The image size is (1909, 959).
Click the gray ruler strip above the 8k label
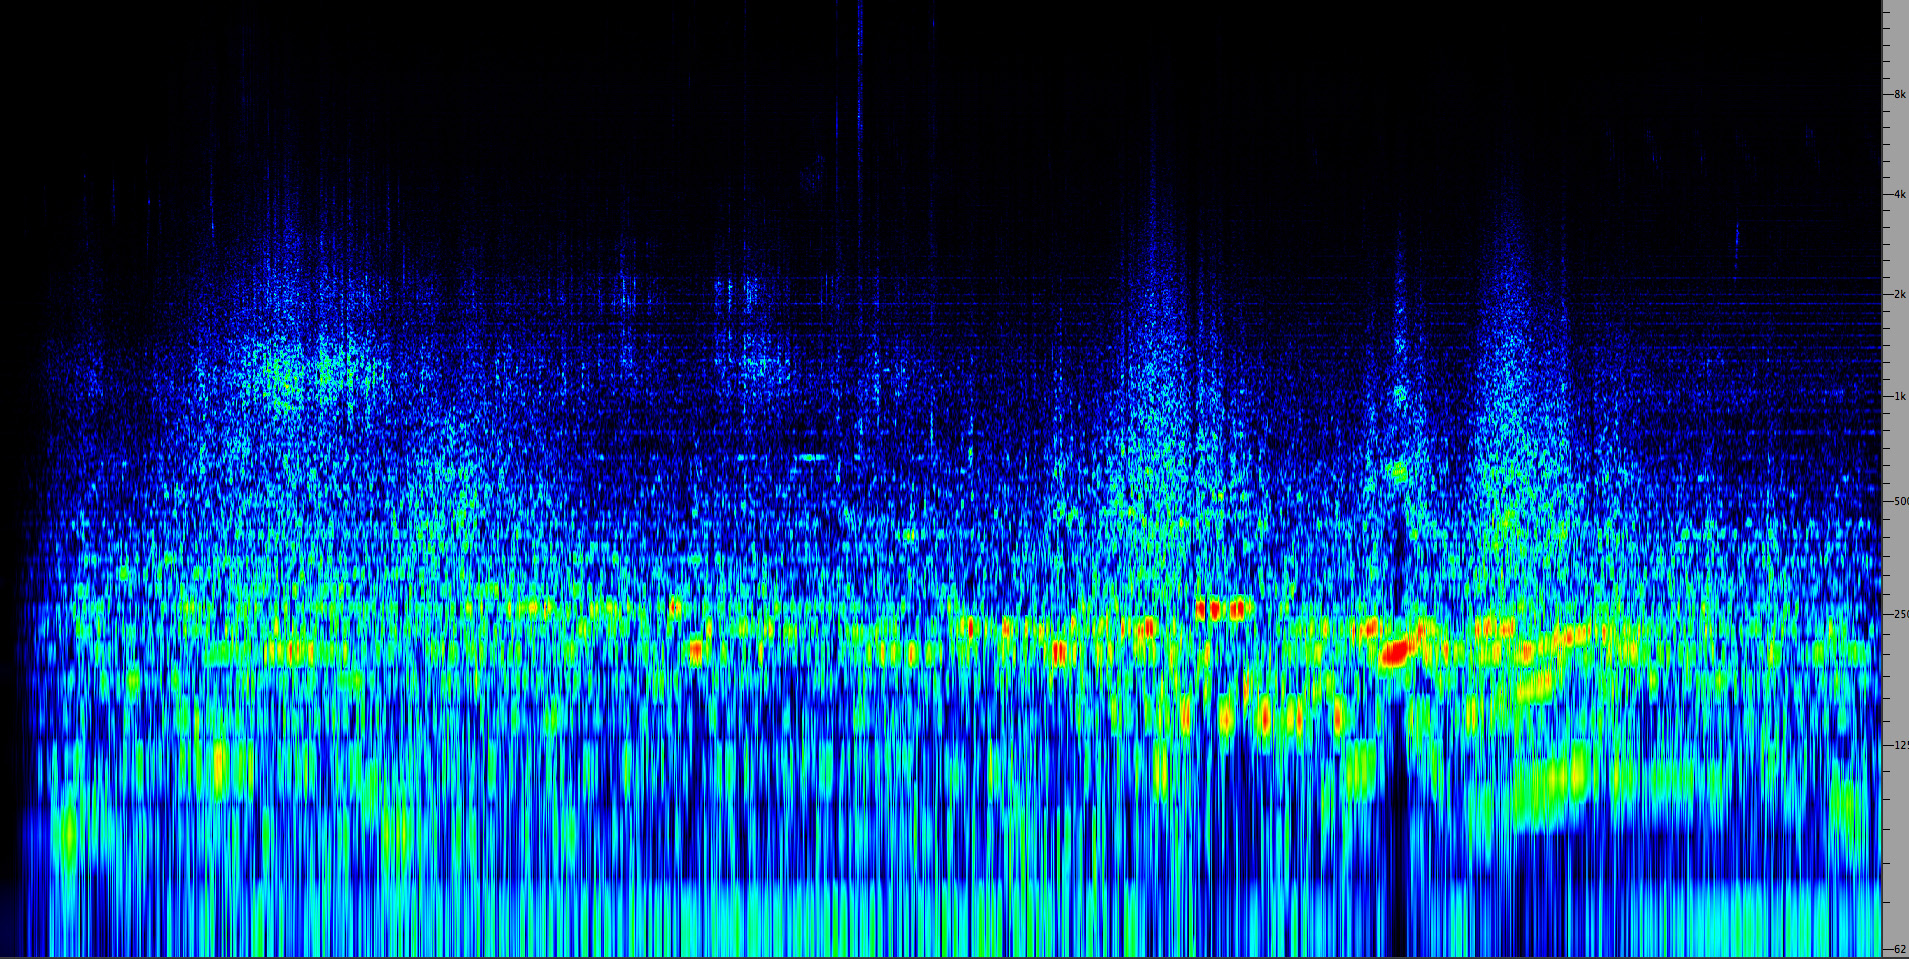(1895, 40)
